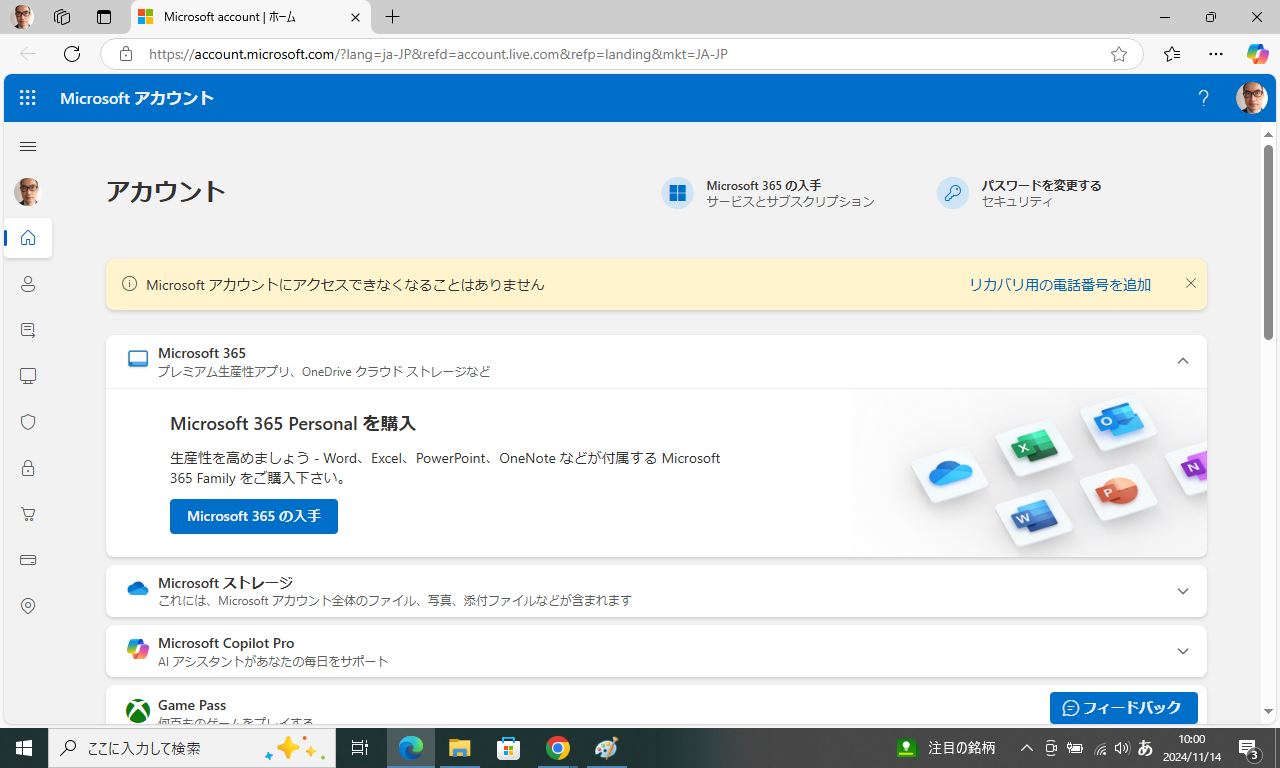This screenshot has height=768, width=1280.
Task: Open Security using the shield icon
Action: pos(27,422)
